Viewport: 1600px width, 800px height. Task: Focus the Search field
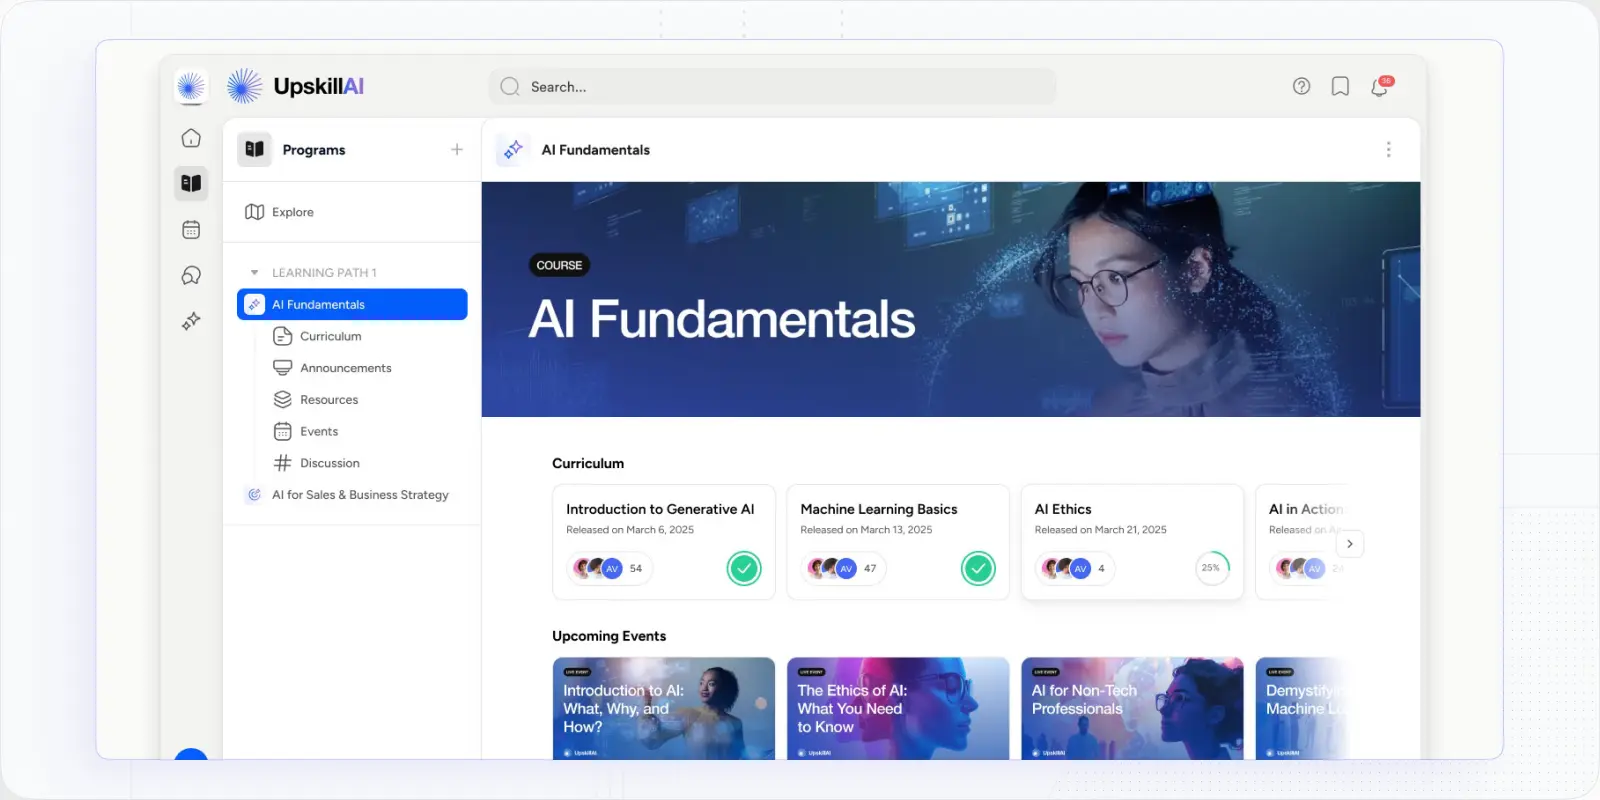point(772,87)
